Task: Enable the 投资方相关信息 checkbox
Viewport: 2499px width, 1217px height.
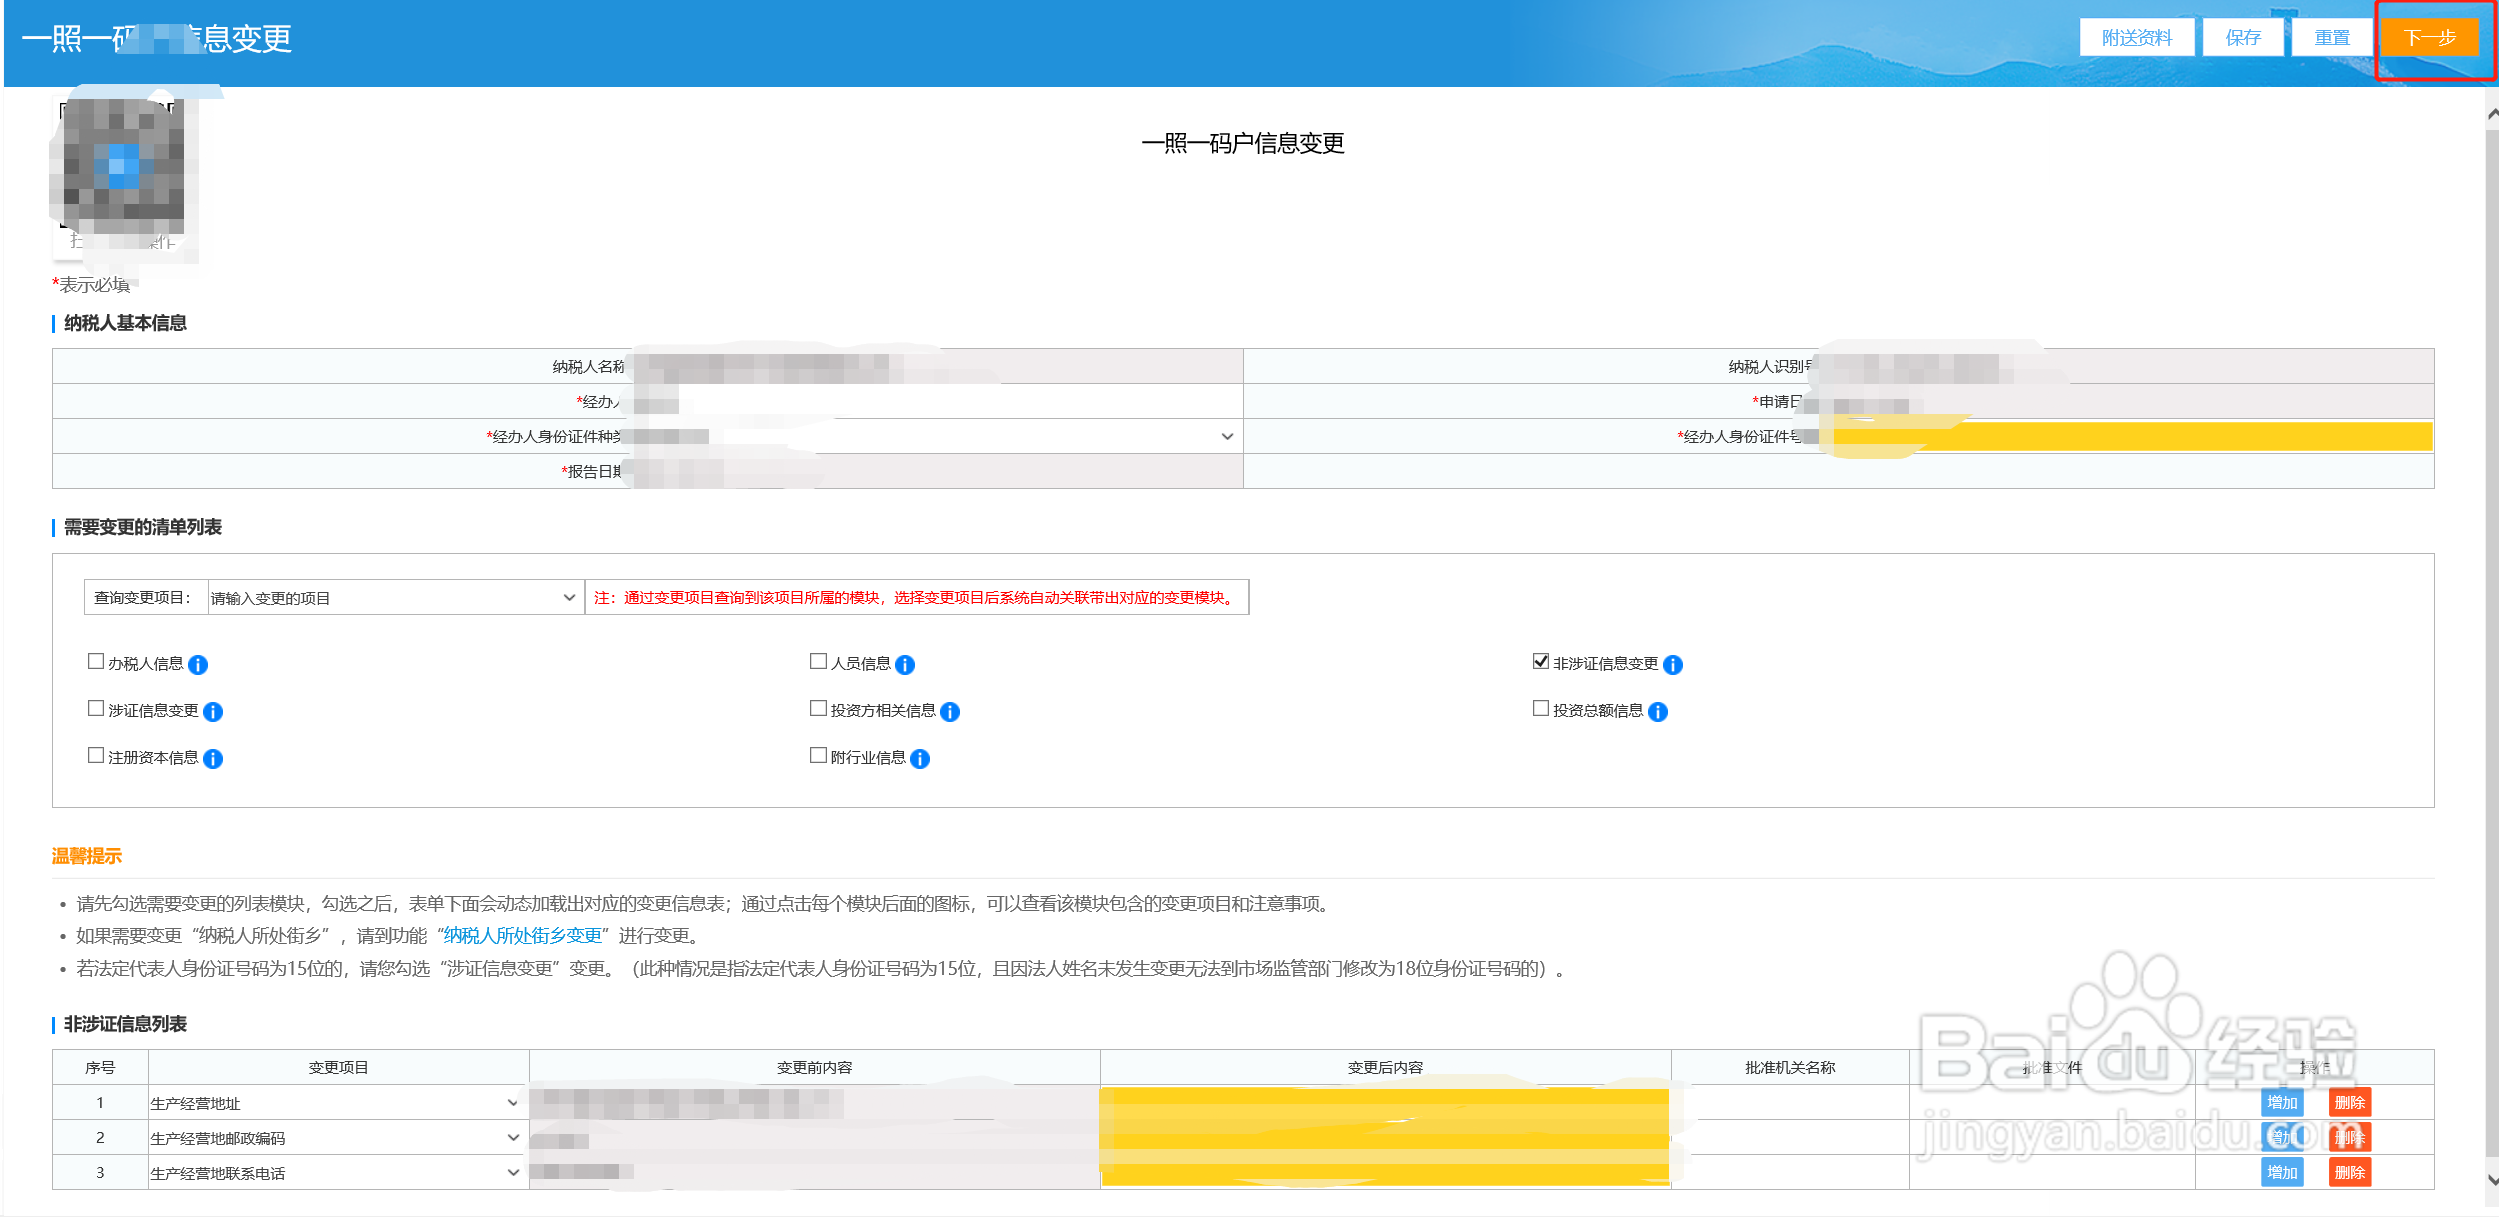Action: point(818,708)
